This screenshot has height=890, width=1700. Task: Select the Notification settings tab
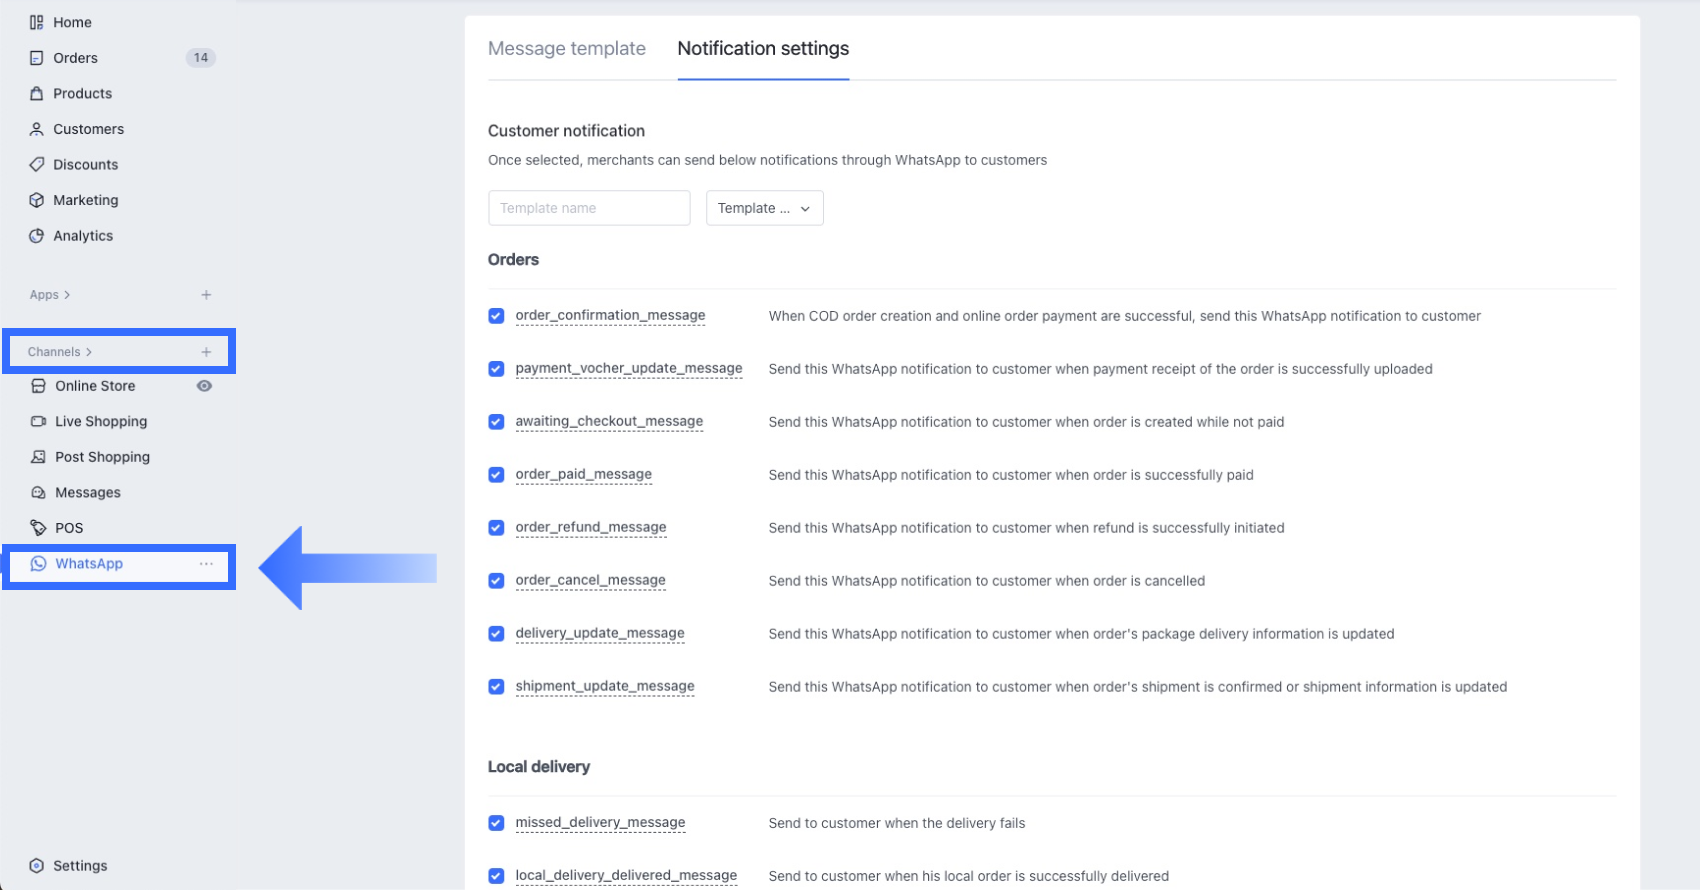(763, 48)
